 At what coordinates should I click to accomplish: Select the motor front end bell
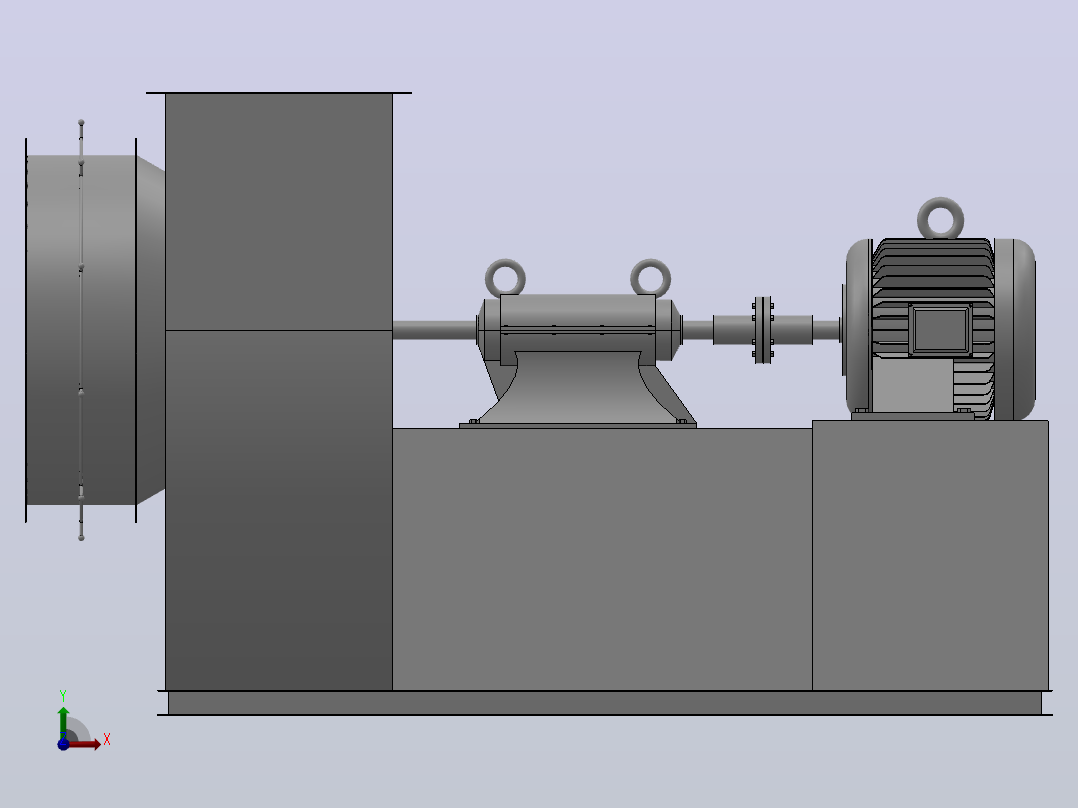pyautogui.click(x=859, y=327)
